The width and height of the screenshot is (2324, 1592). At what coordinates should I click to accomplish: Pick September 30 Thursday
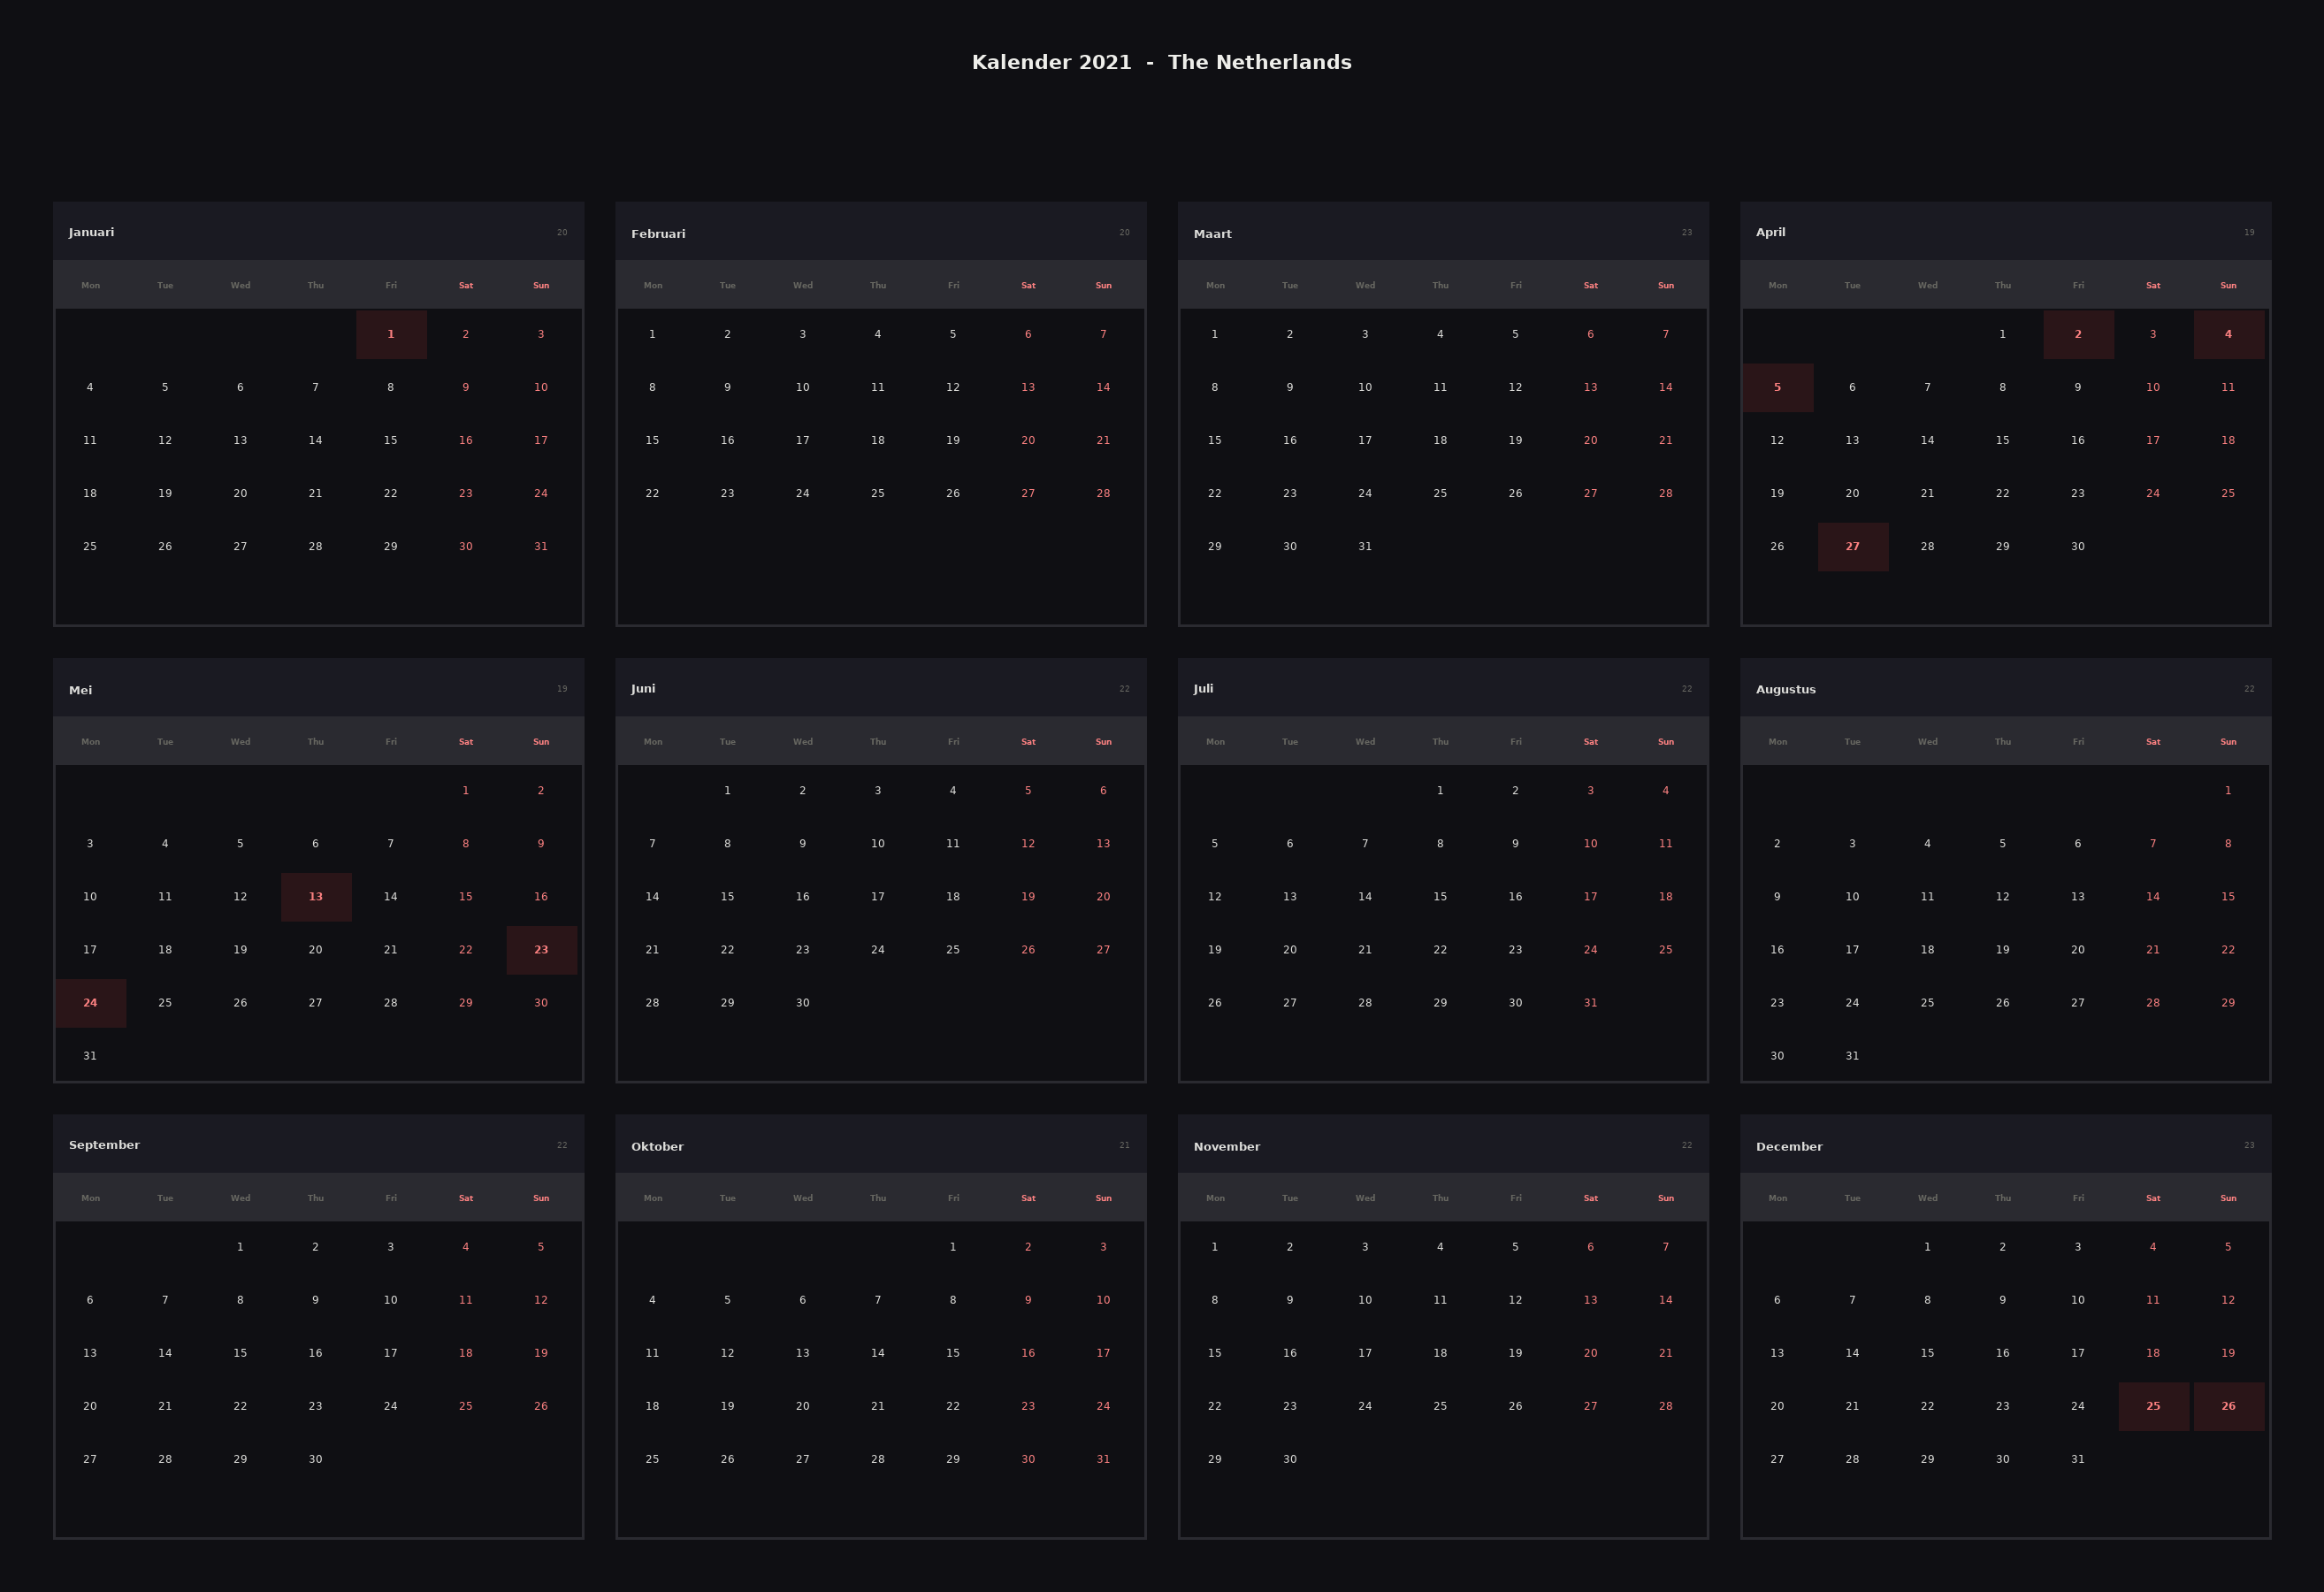(315, 1459)
